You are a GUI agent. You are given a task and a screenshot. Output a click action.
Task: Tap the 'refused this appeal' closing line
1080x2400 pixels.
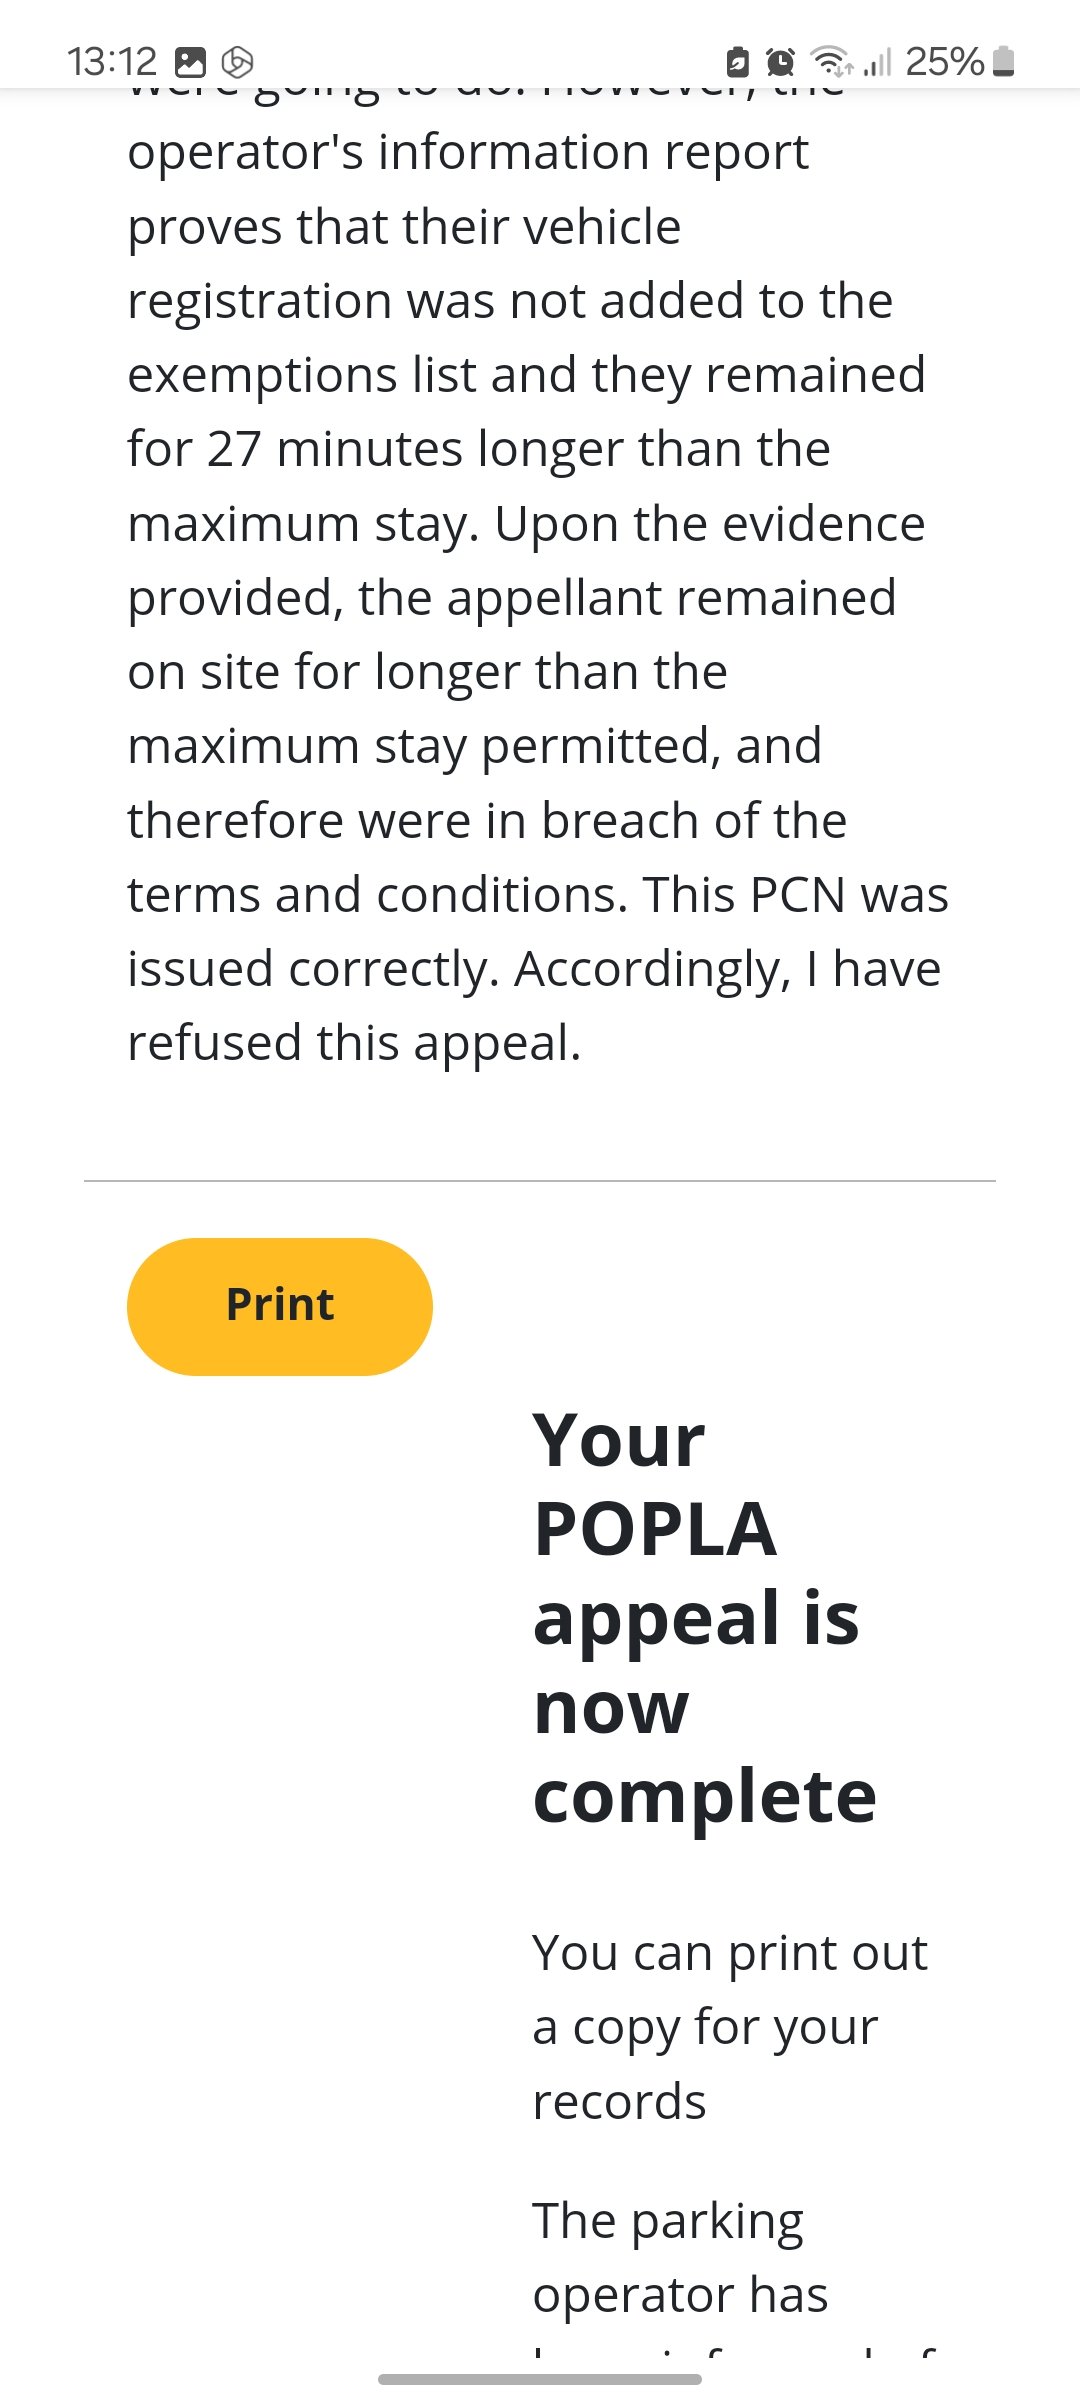(x=354, y=1043)
